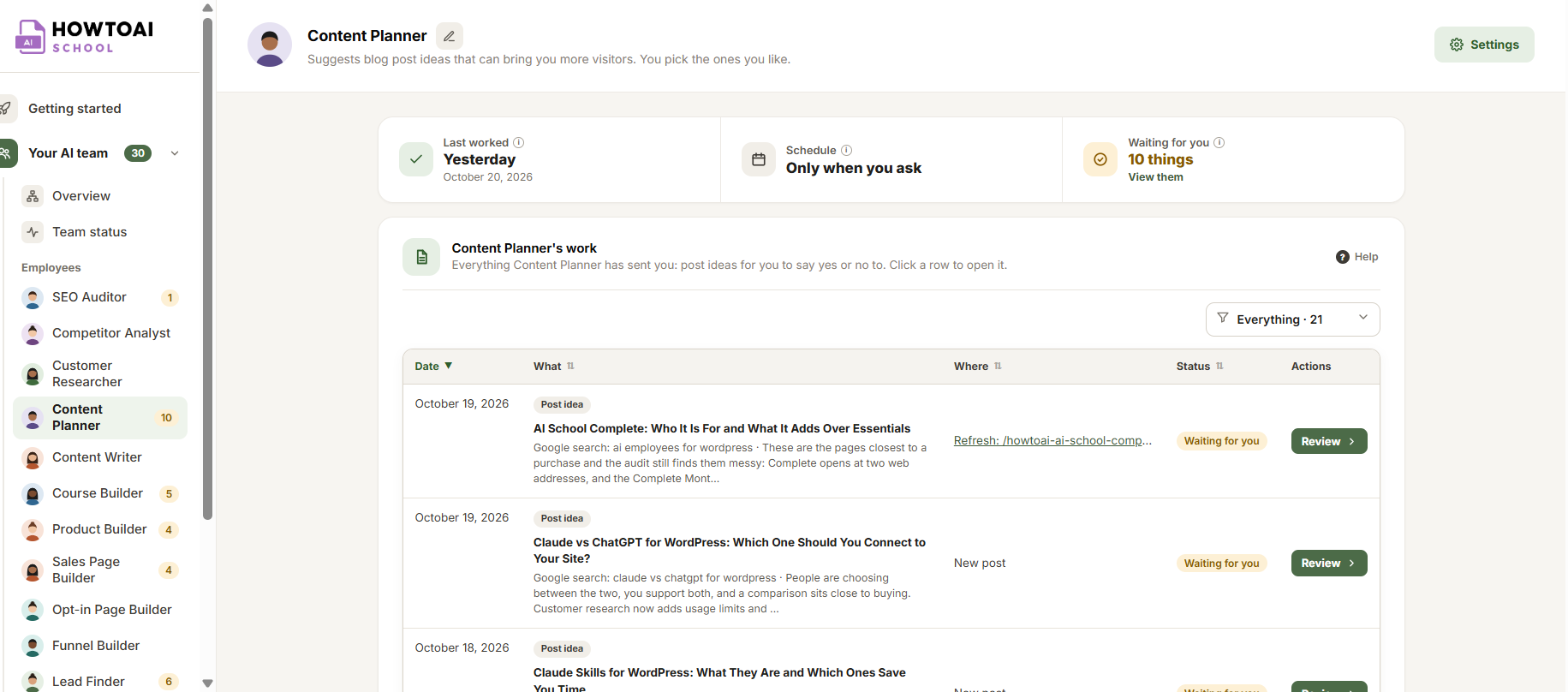Select Competitor Analyst employee
1568x692 pixels.
[100, 333]
